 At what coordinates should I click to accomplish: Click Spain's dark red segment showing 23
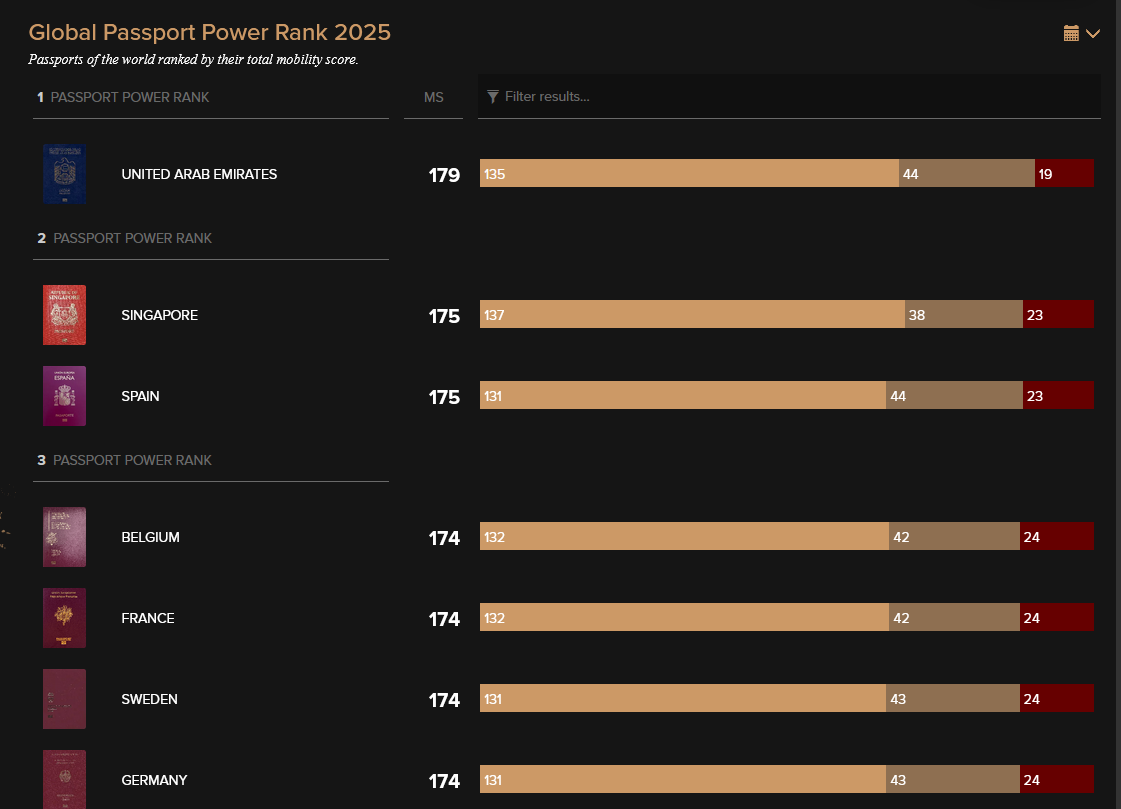[x=1058, y=396]
